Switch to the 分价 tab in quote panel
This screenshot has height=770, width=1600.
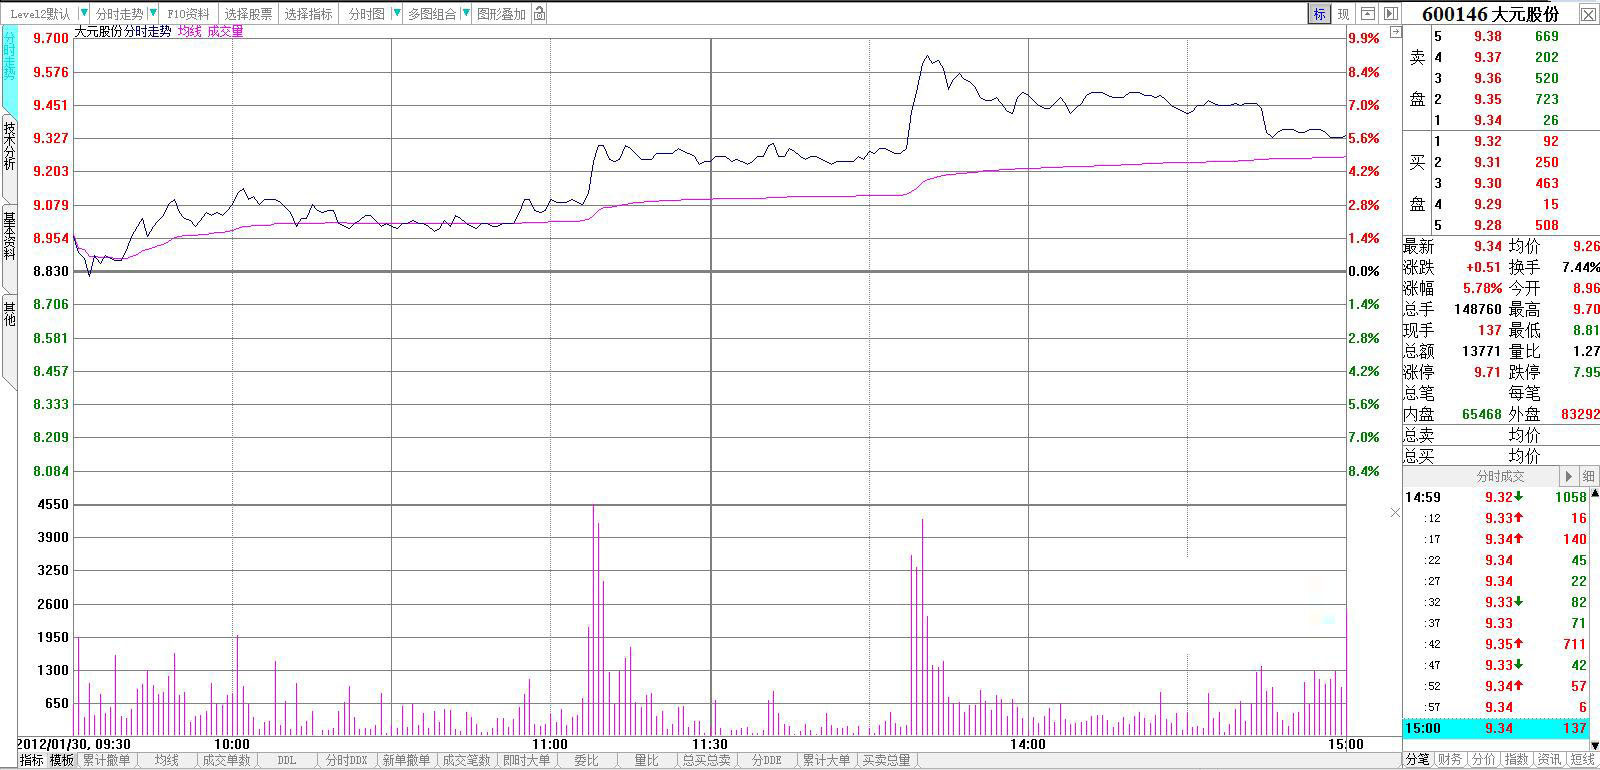[1484, 760]
